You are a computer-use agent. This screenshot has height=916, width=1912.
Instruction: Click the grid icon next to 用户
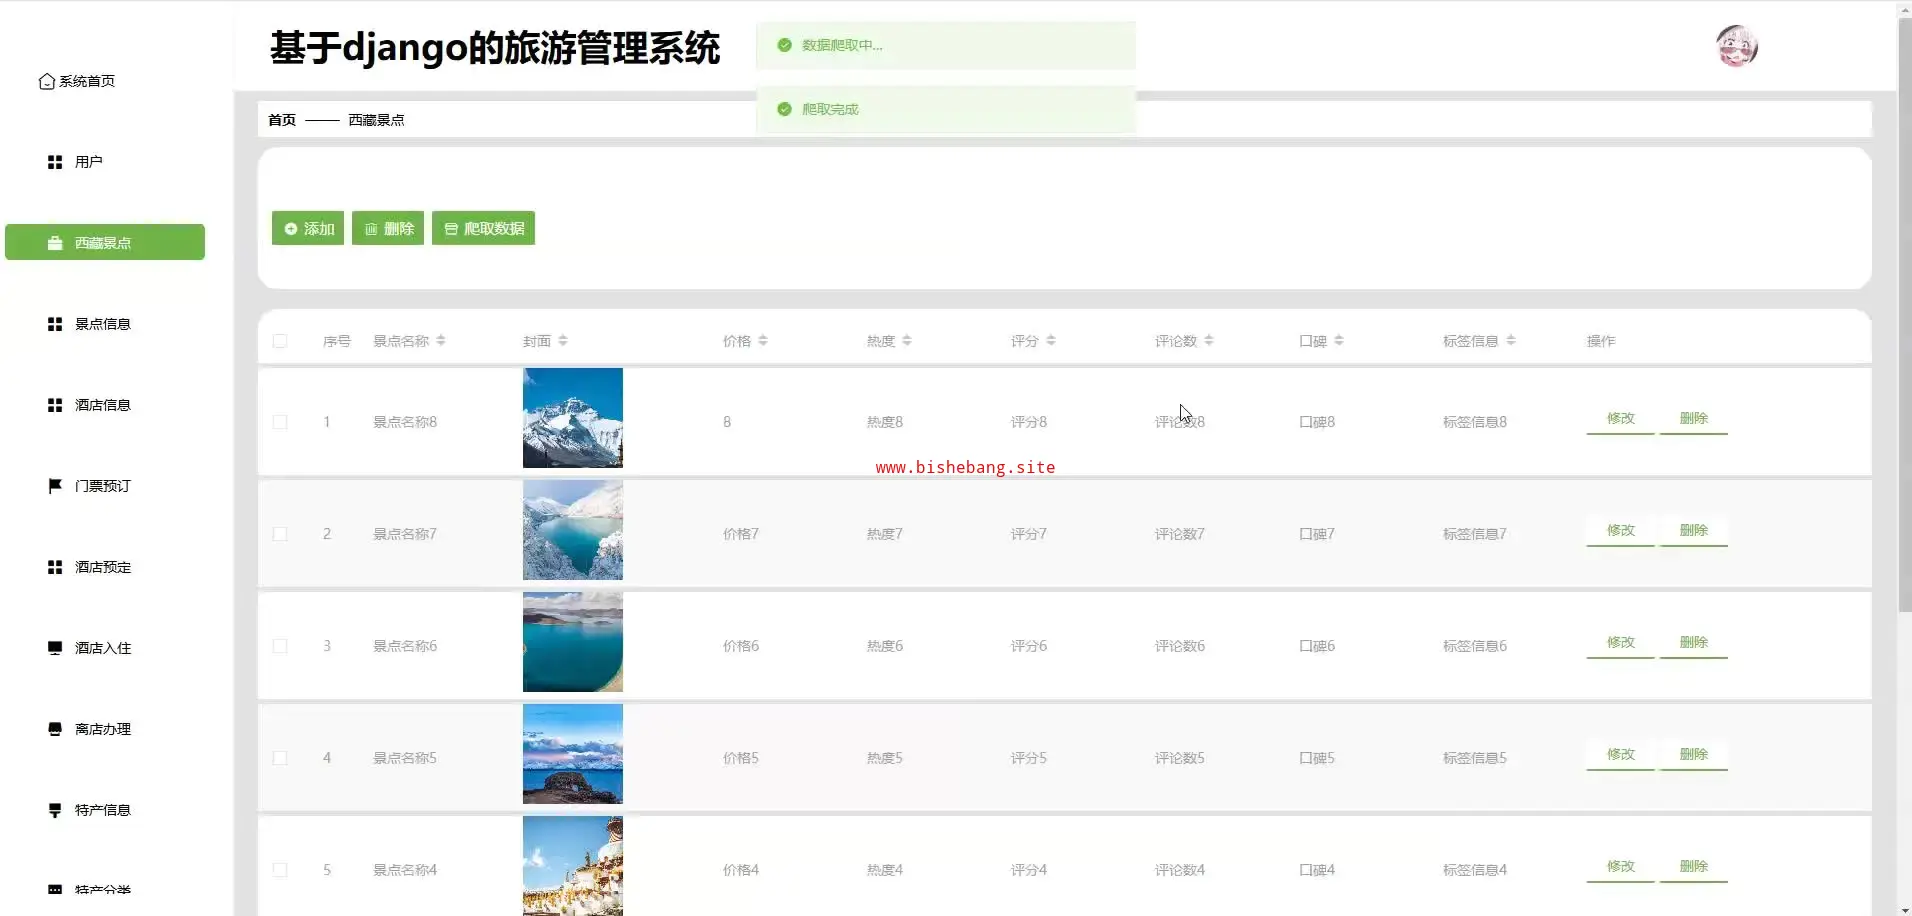point(55,162)
